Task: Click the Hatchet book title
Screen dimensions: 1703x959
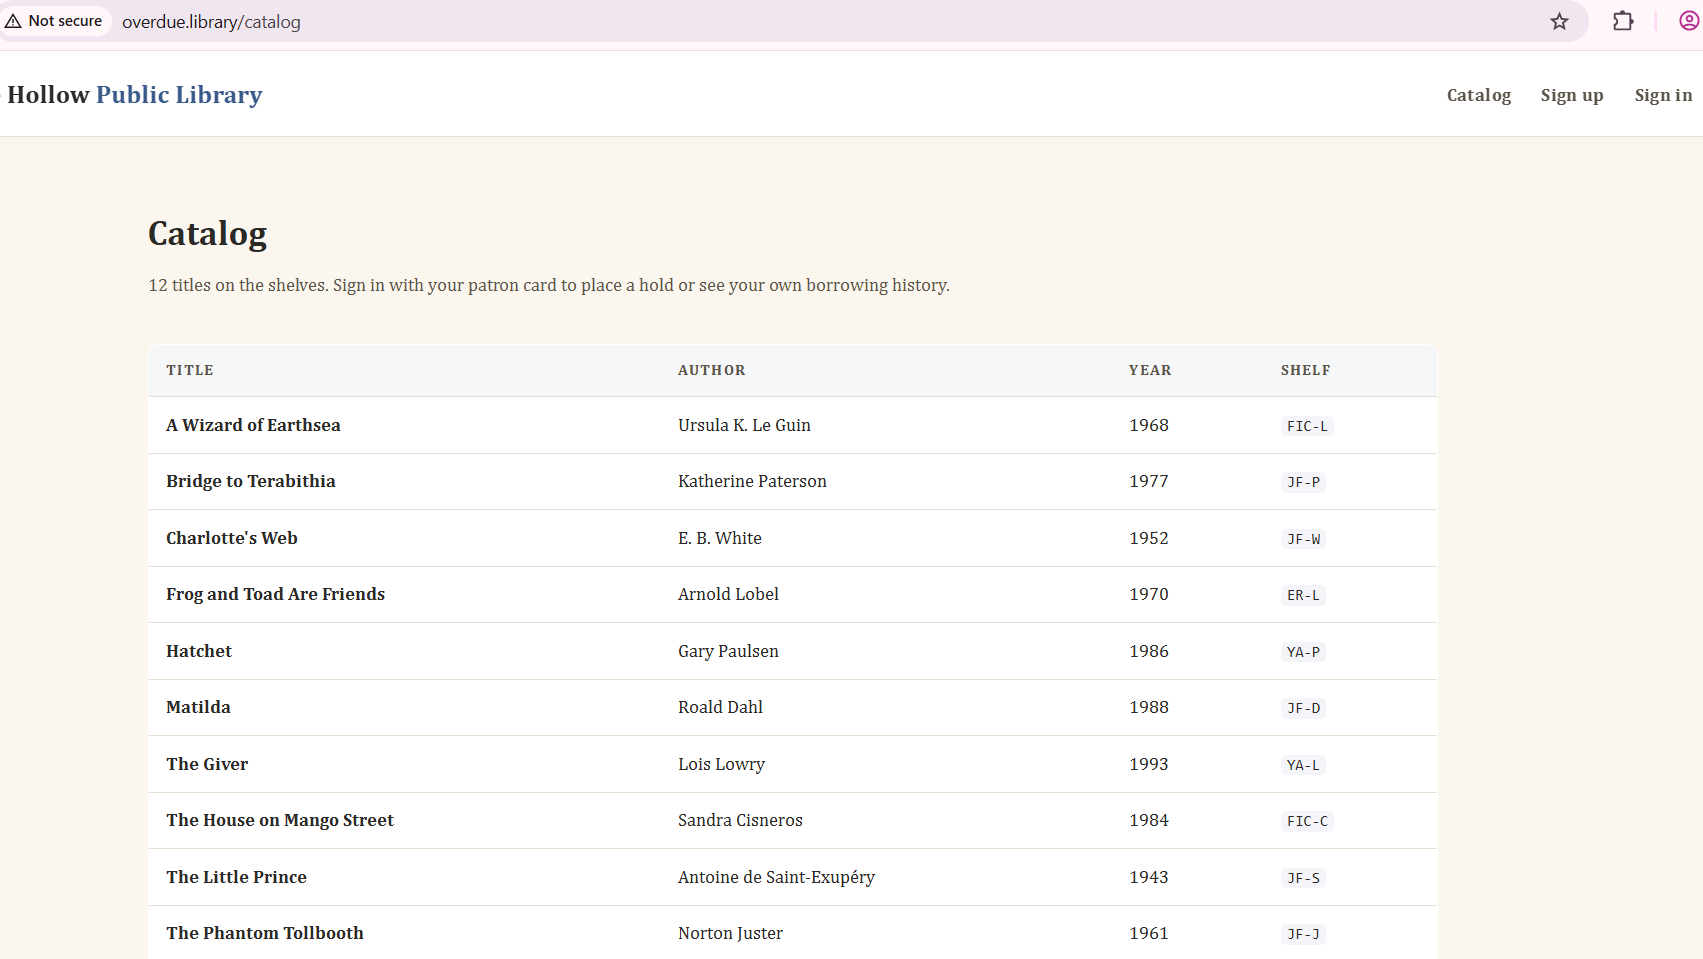Action: [x=199, y=651]
